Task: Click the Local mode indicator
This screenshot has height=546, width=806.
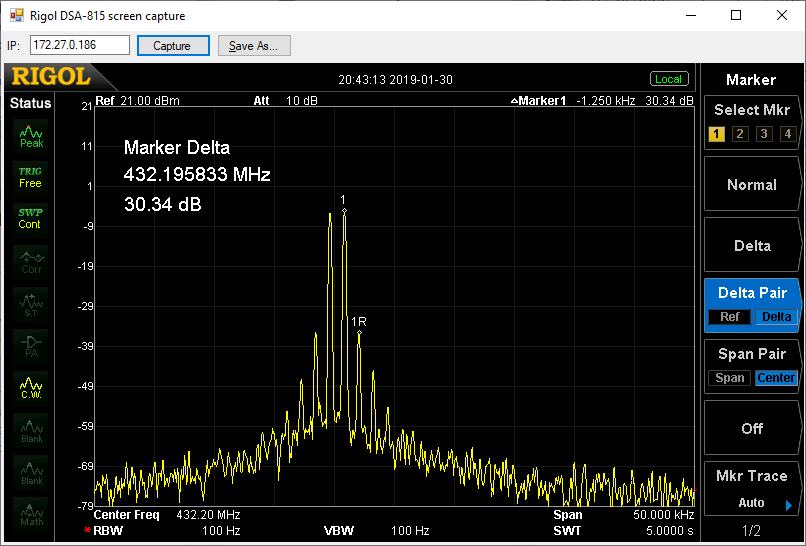Action: (x=669, y=79)
